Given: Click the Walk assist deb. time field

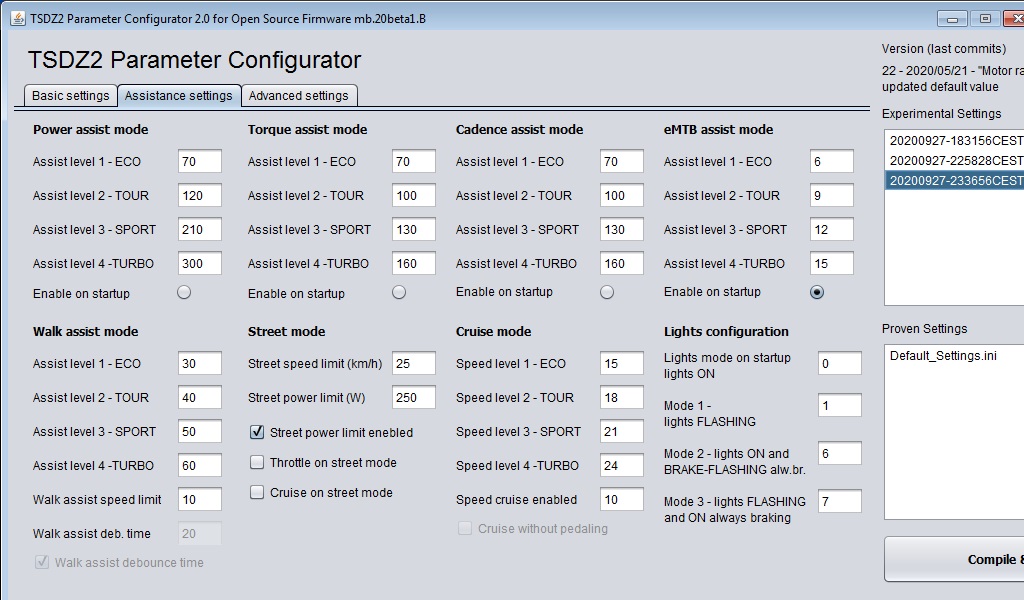Looking at the screenshot, I should tap(200, 533).
